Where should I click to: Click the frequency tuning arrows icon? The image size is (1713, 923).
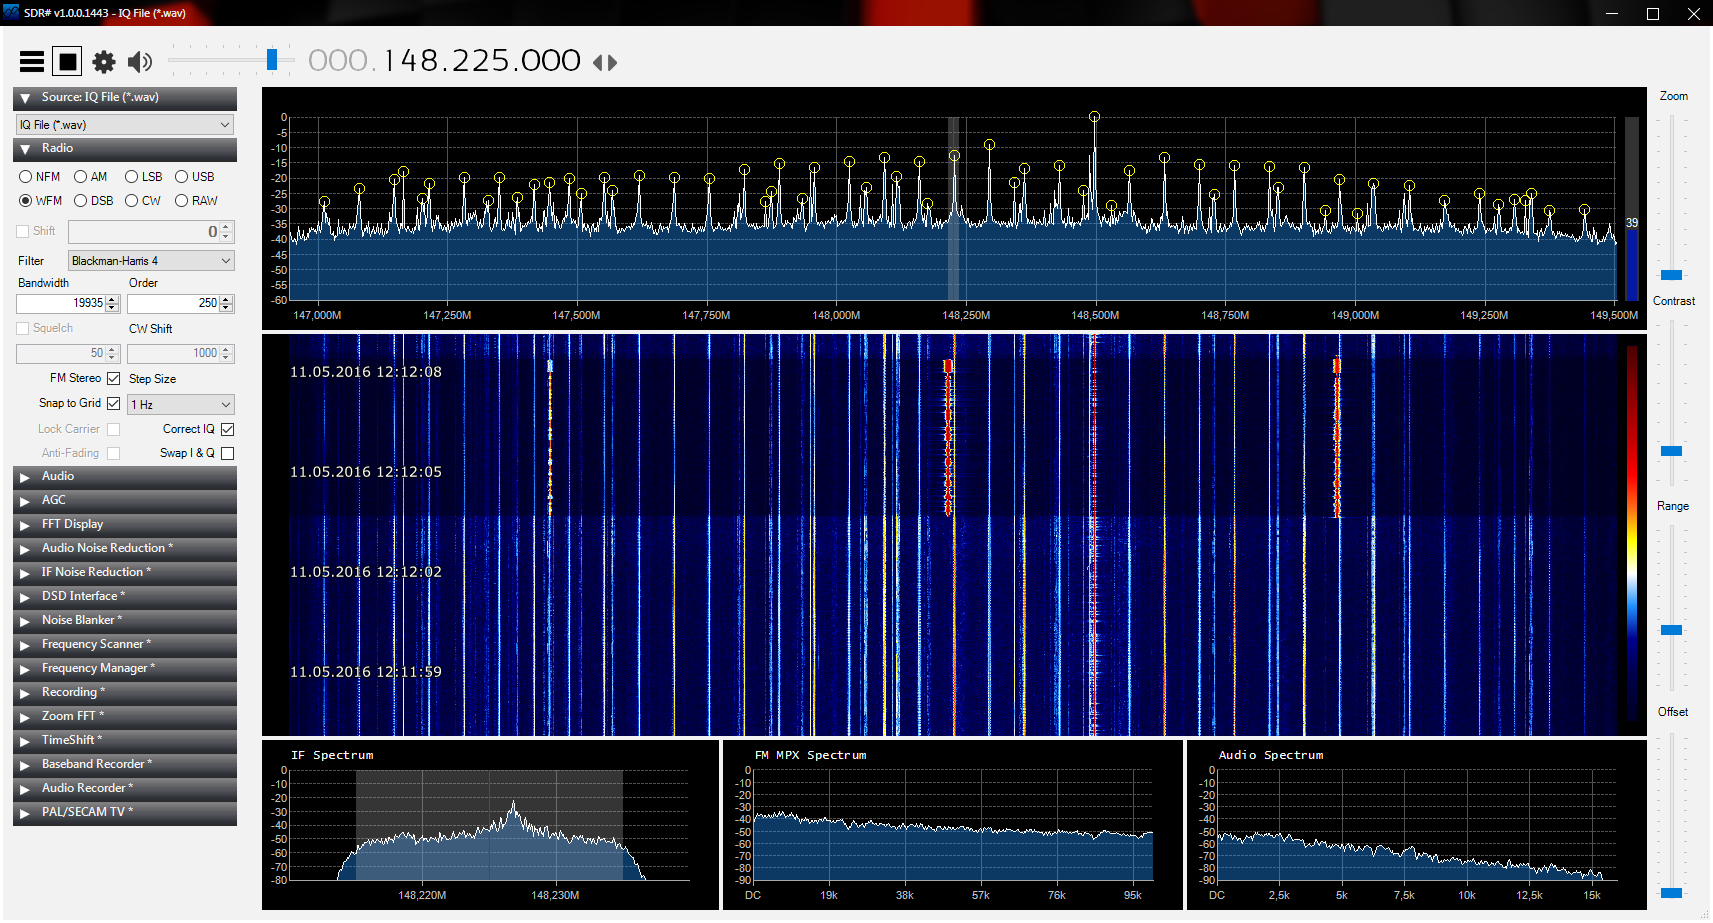click(605, 62)
